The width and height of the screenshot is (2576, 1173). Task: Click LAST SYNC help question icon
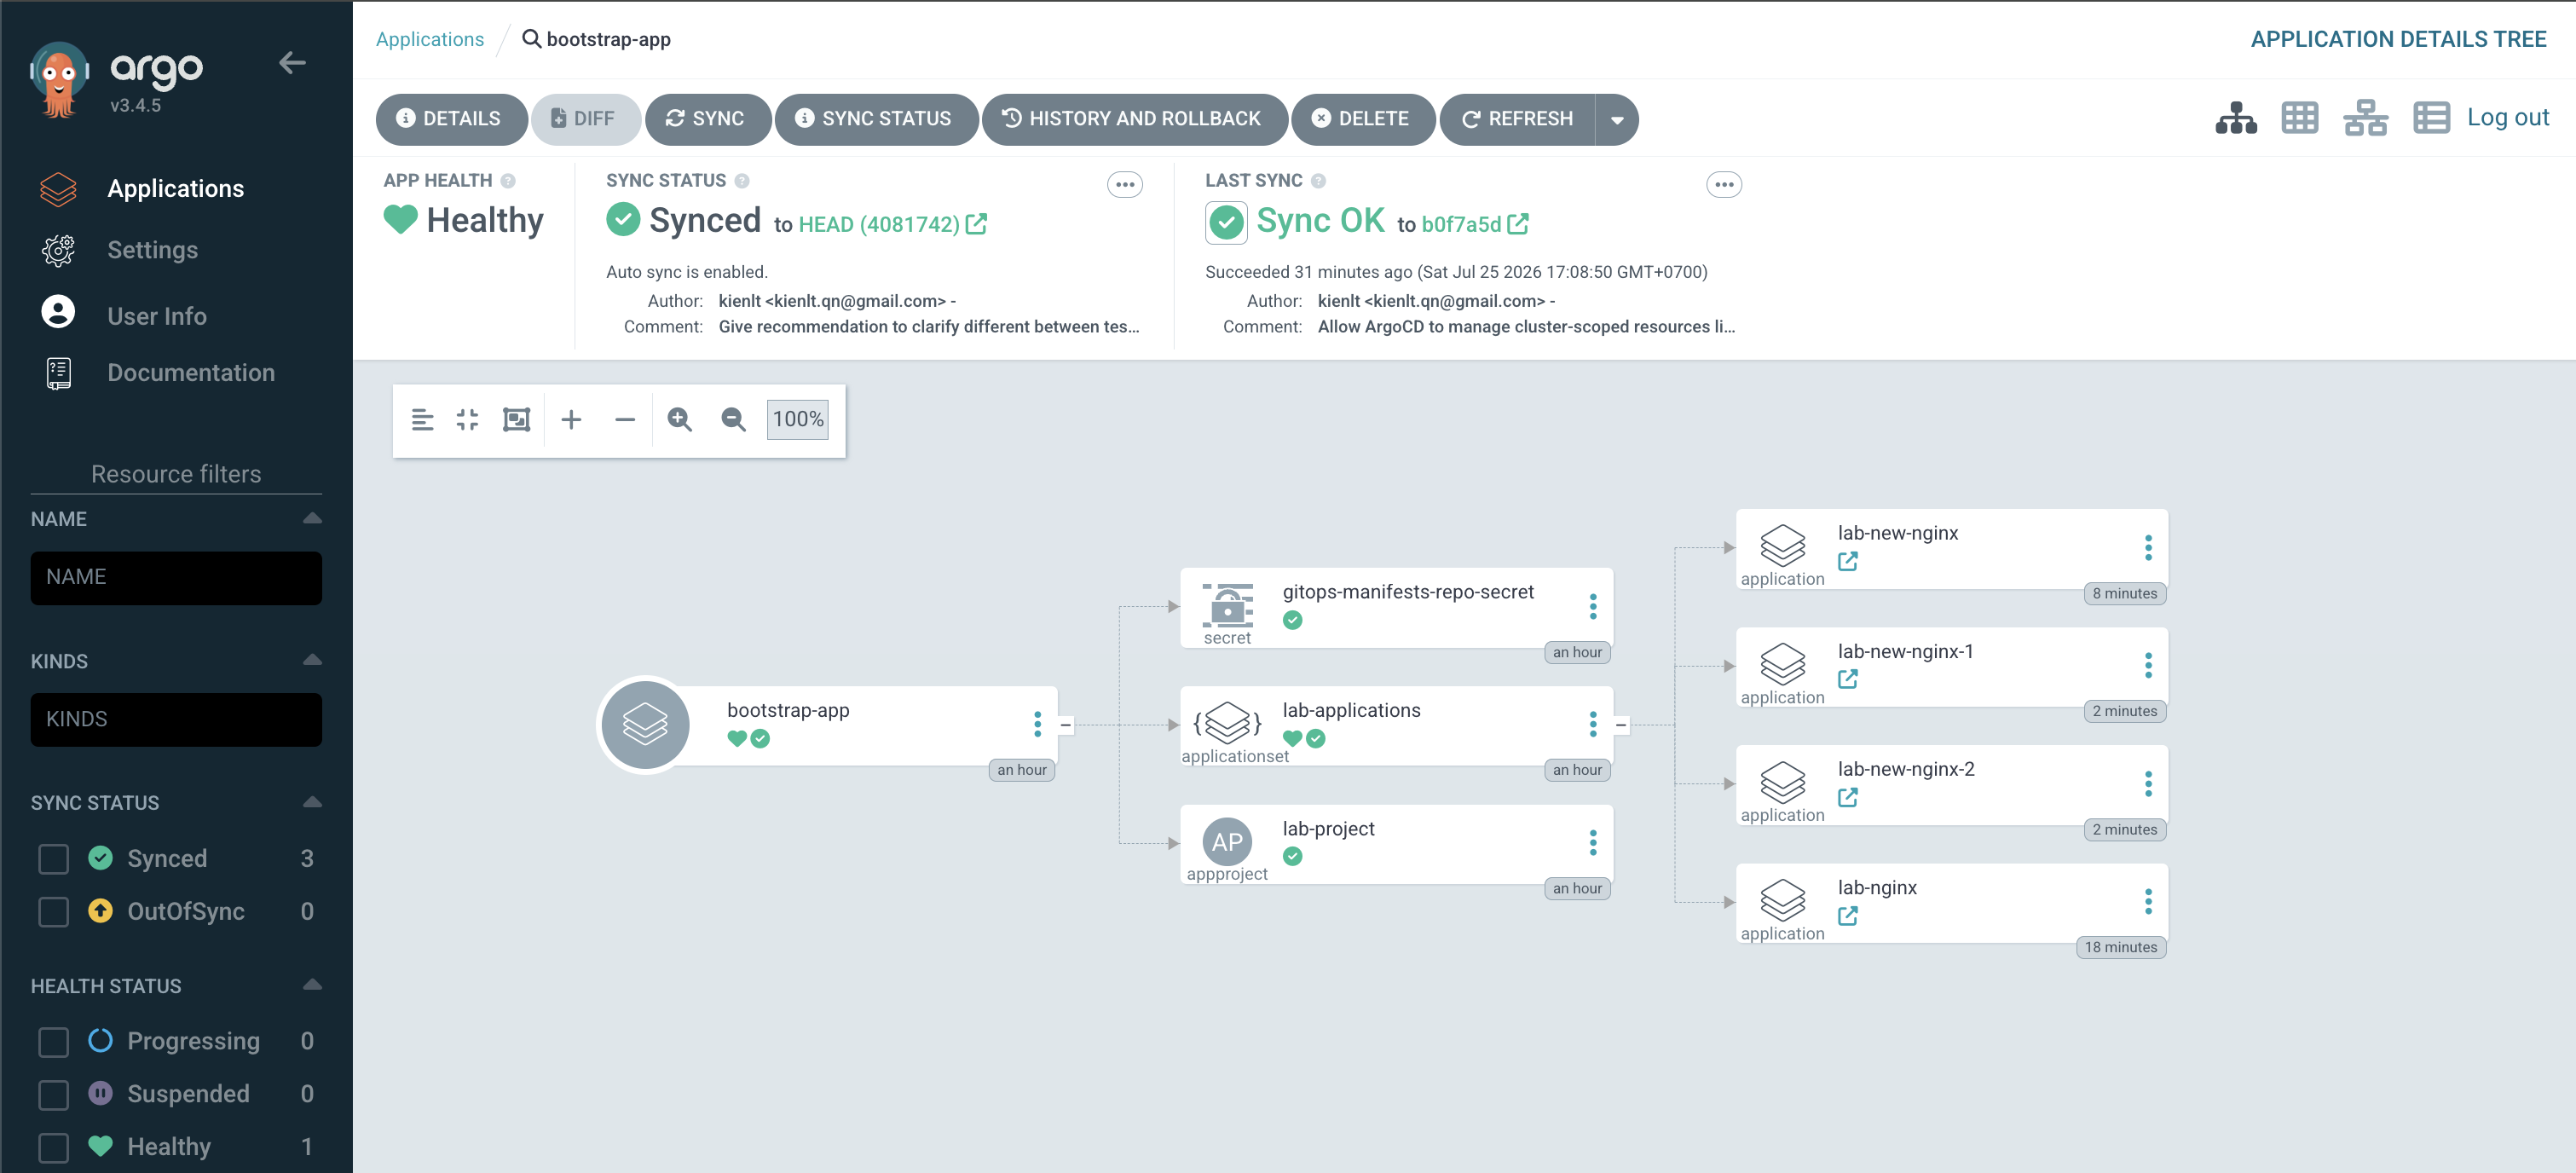pos(1318,181)
